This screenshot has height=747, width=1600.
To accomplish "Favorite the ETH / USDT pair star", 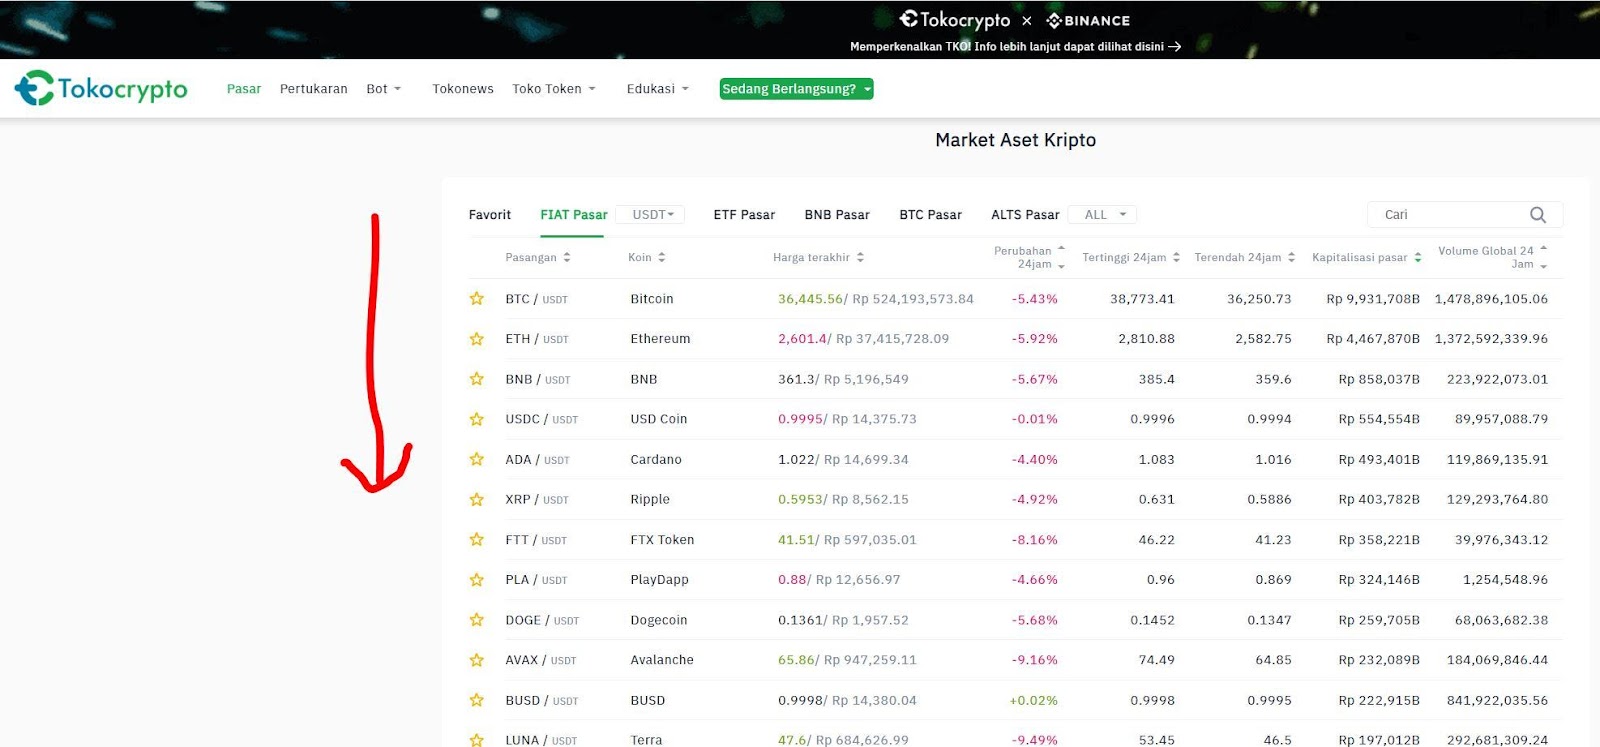I will pyautogui.click(x=477, y=339).
